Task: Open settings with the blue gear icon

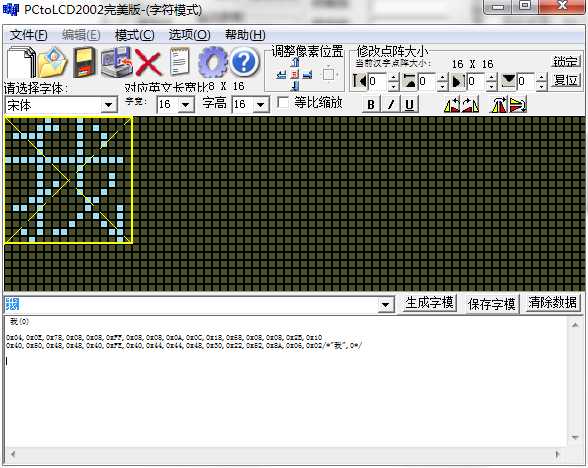Action: (x=212, y=62)
